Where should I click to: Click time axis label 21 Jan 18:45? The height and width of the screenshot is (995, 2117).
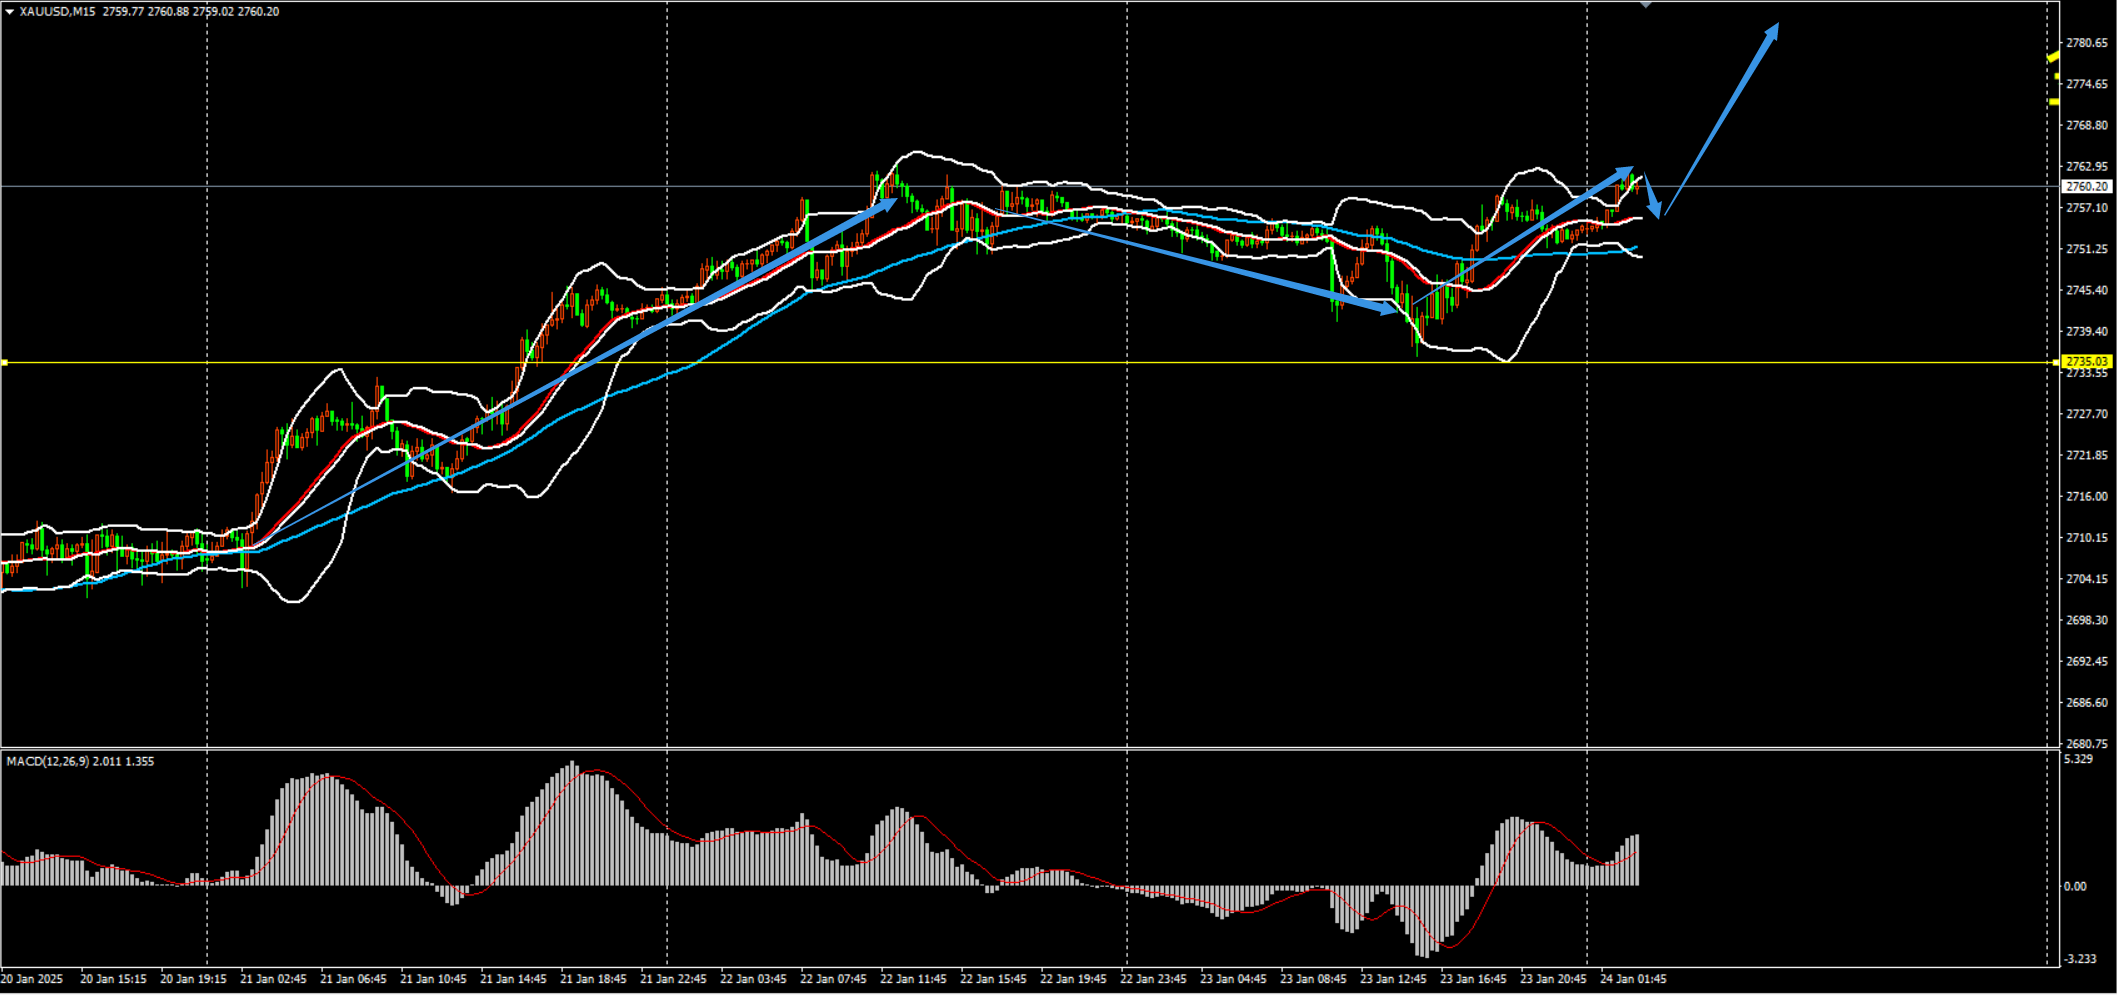[x=593, y=979]
